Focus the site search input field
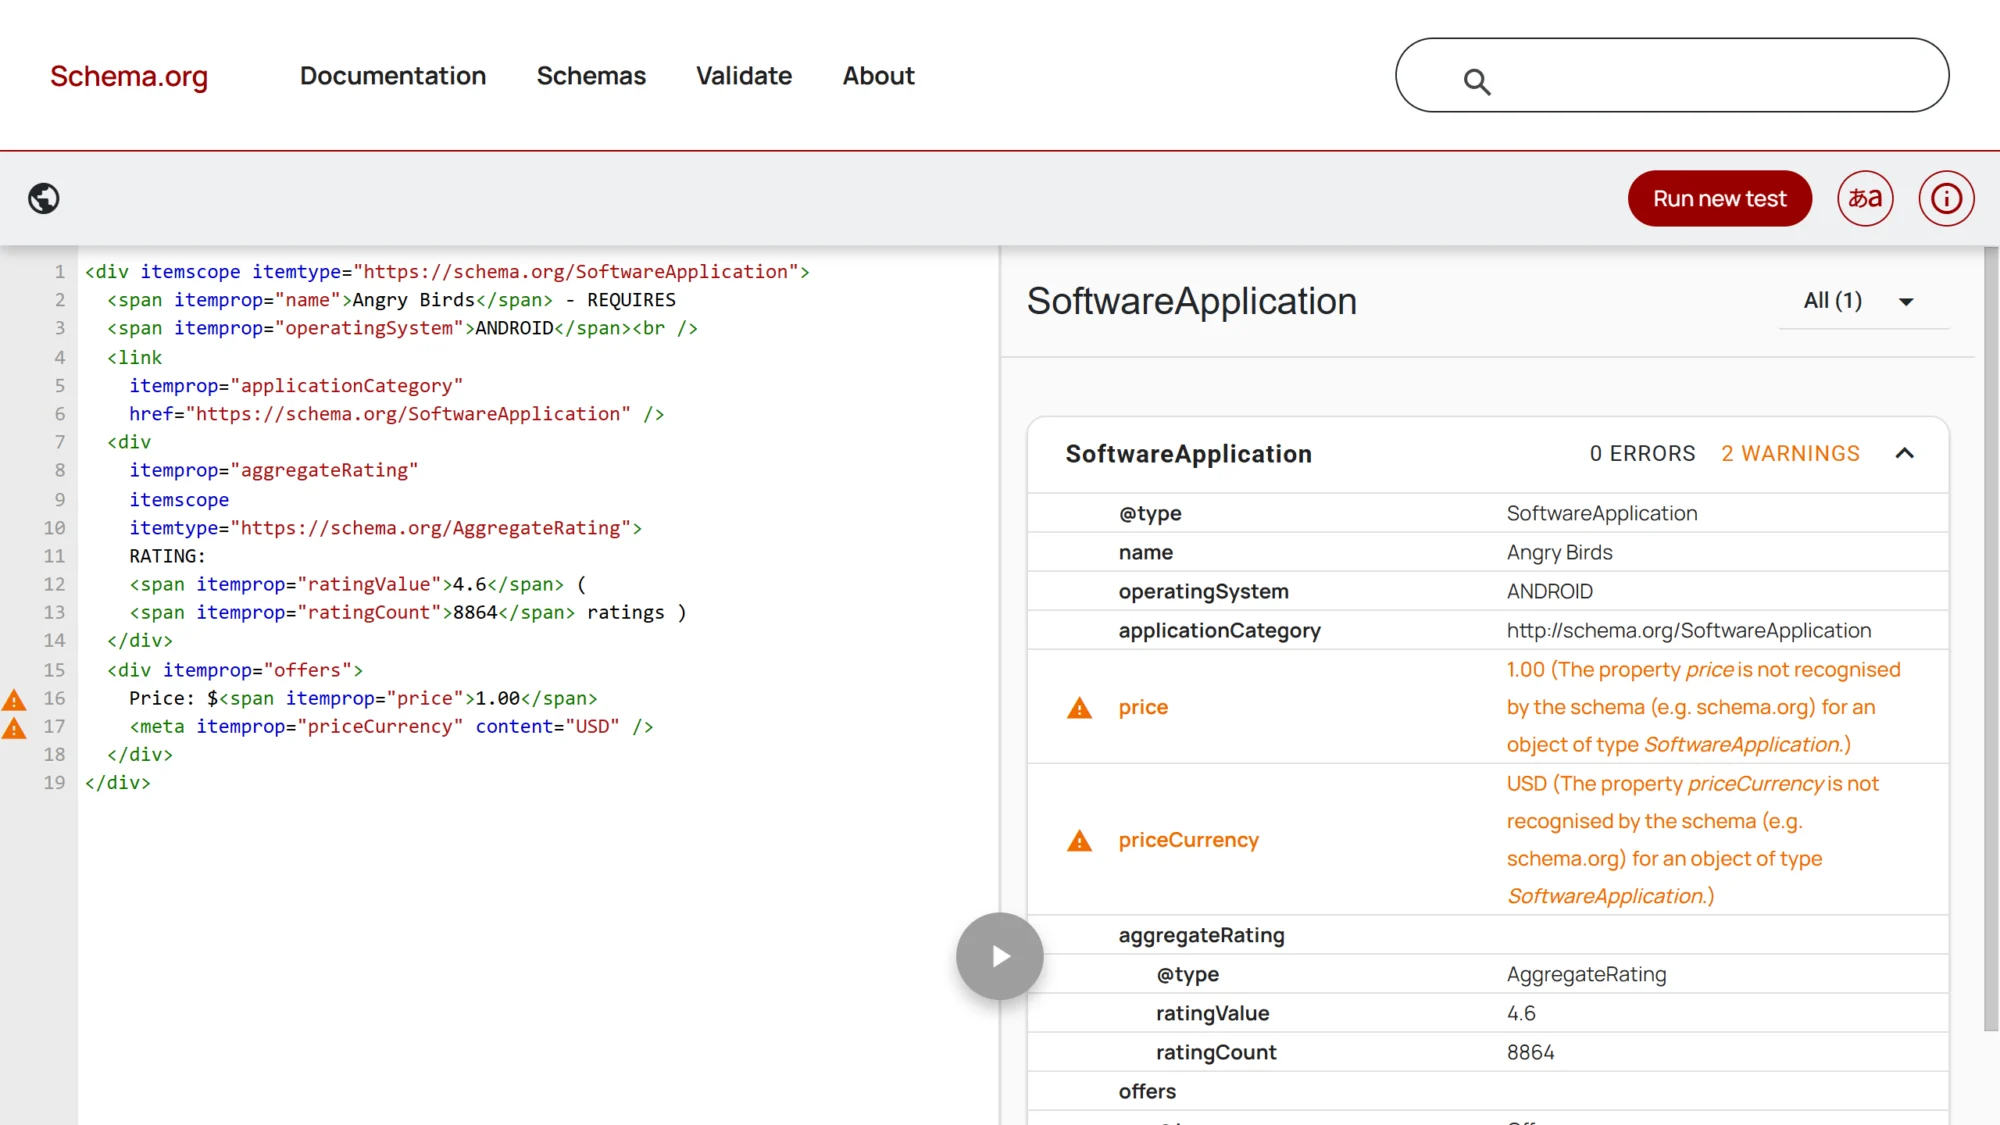Image resolution: width=2000 pixels, height=1125 pixels. click(1672, 75)
